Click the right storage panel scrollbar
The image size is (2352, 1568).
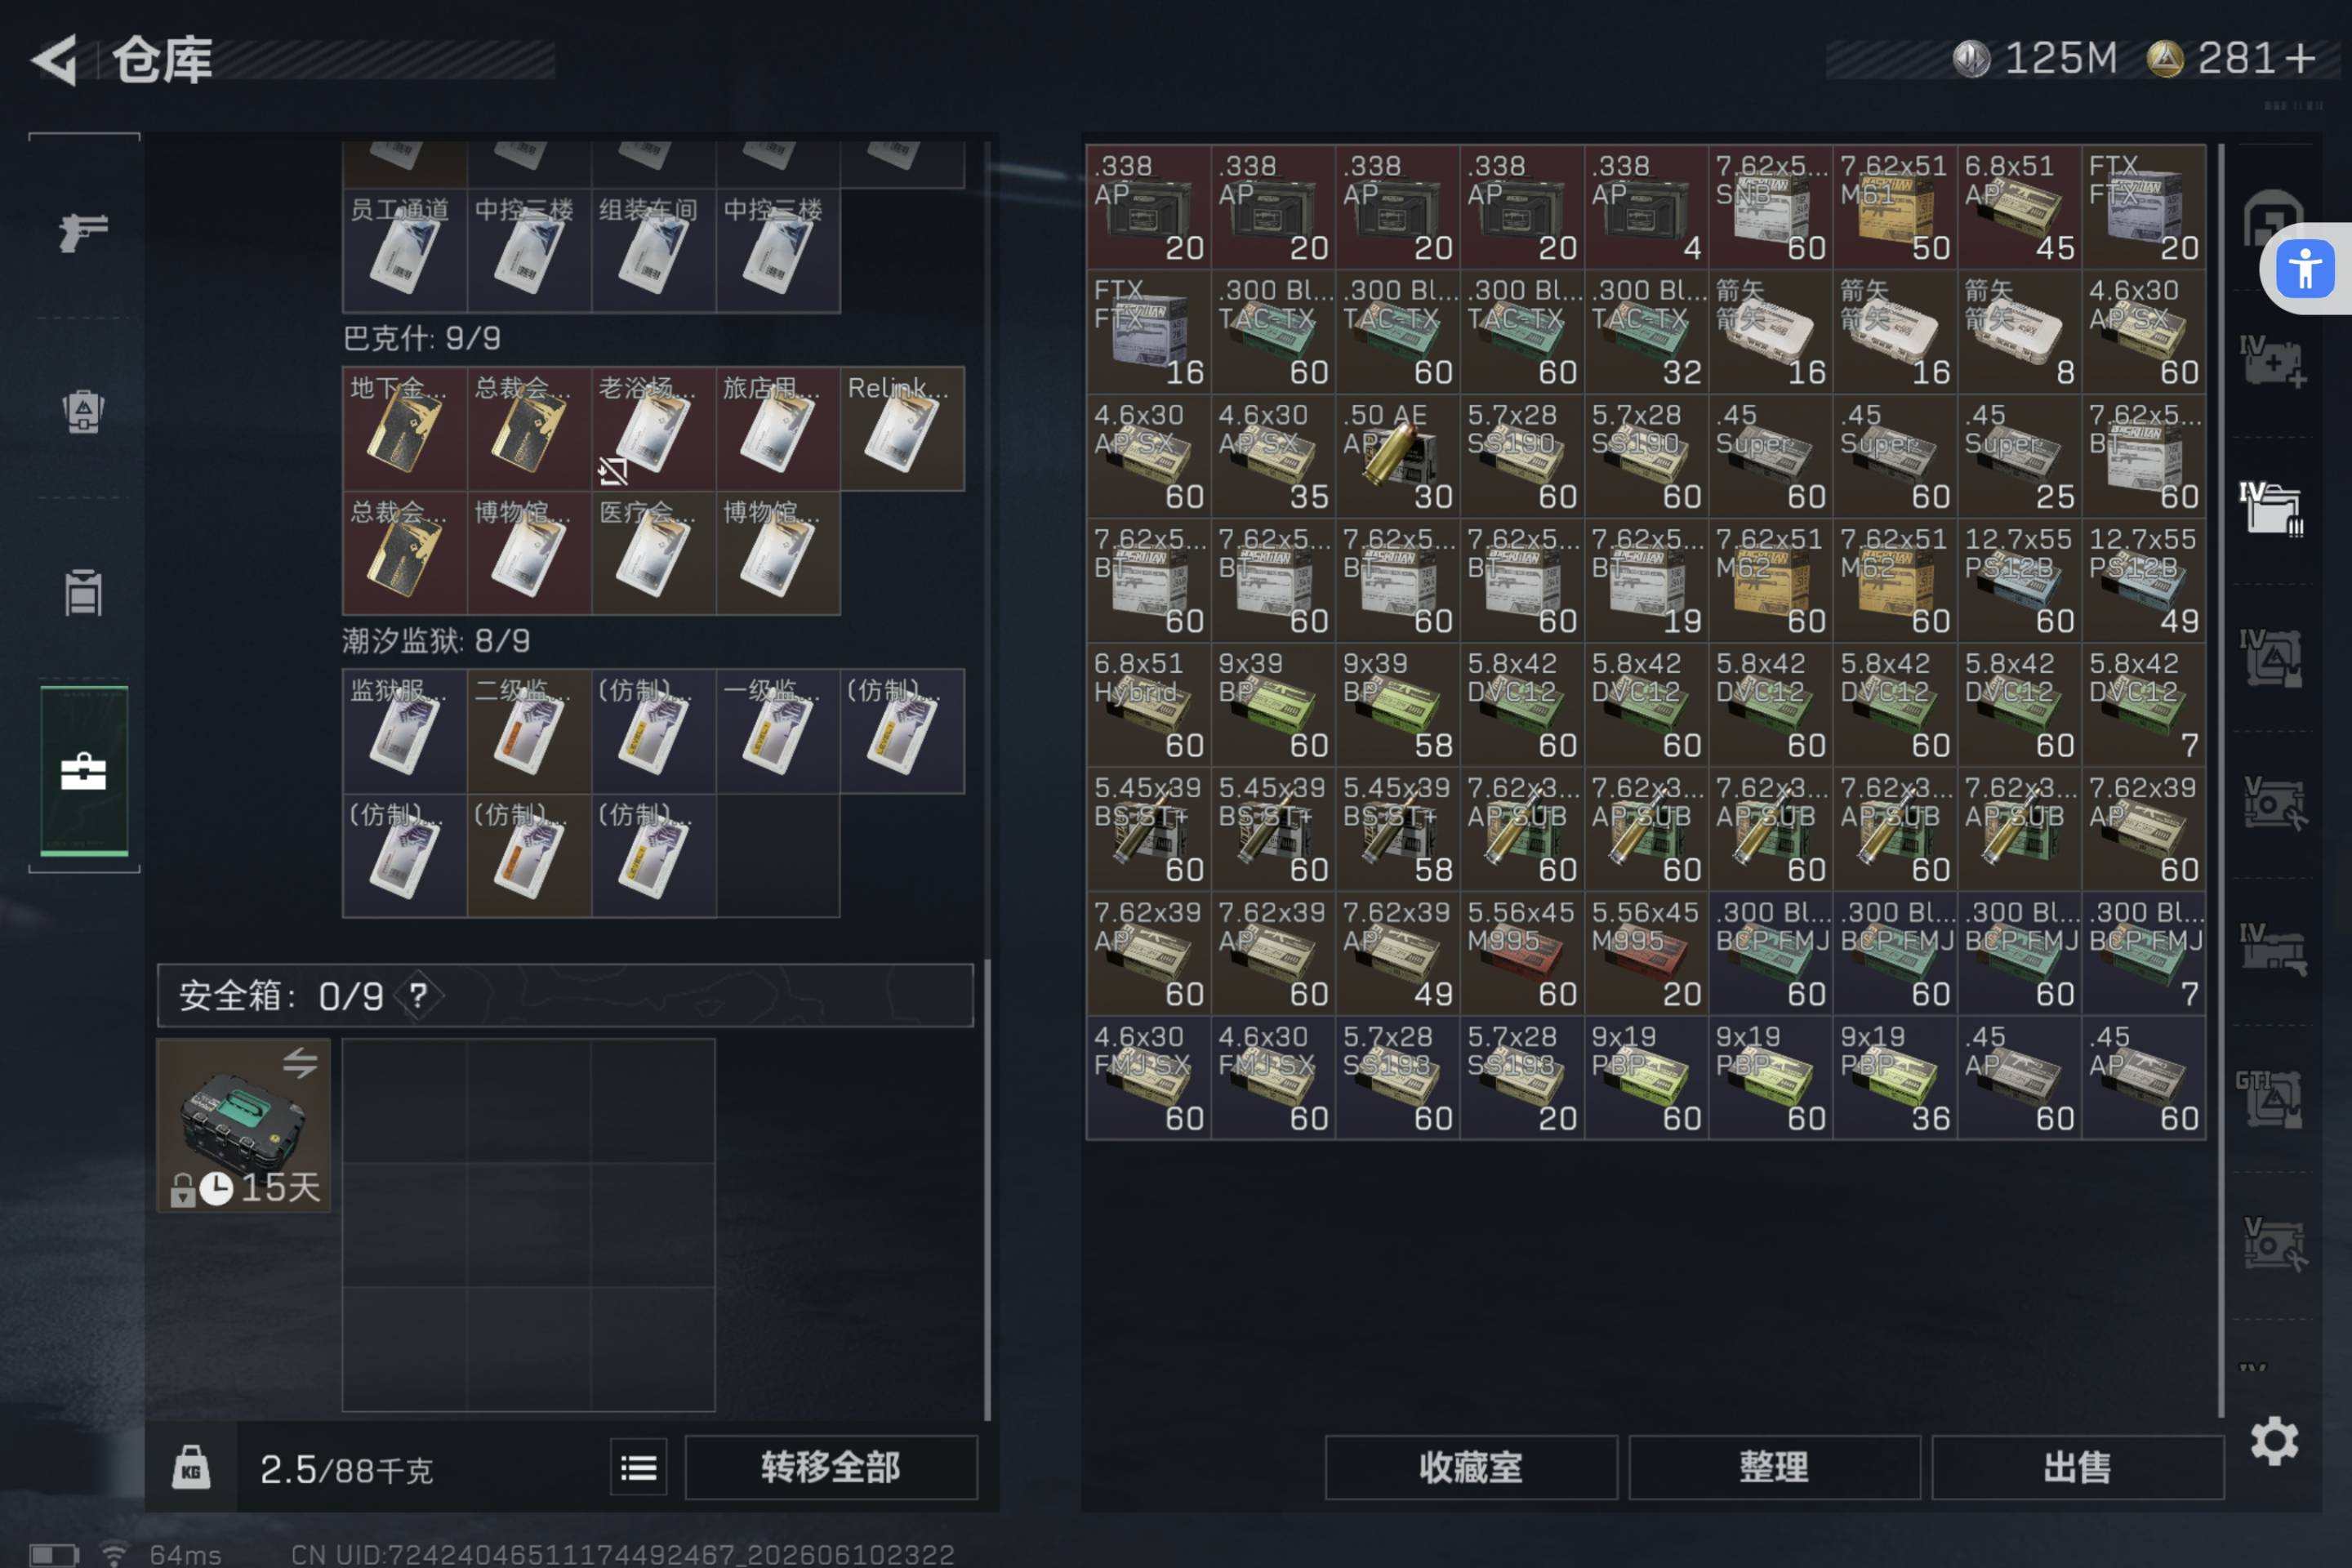pos(2222,780)
